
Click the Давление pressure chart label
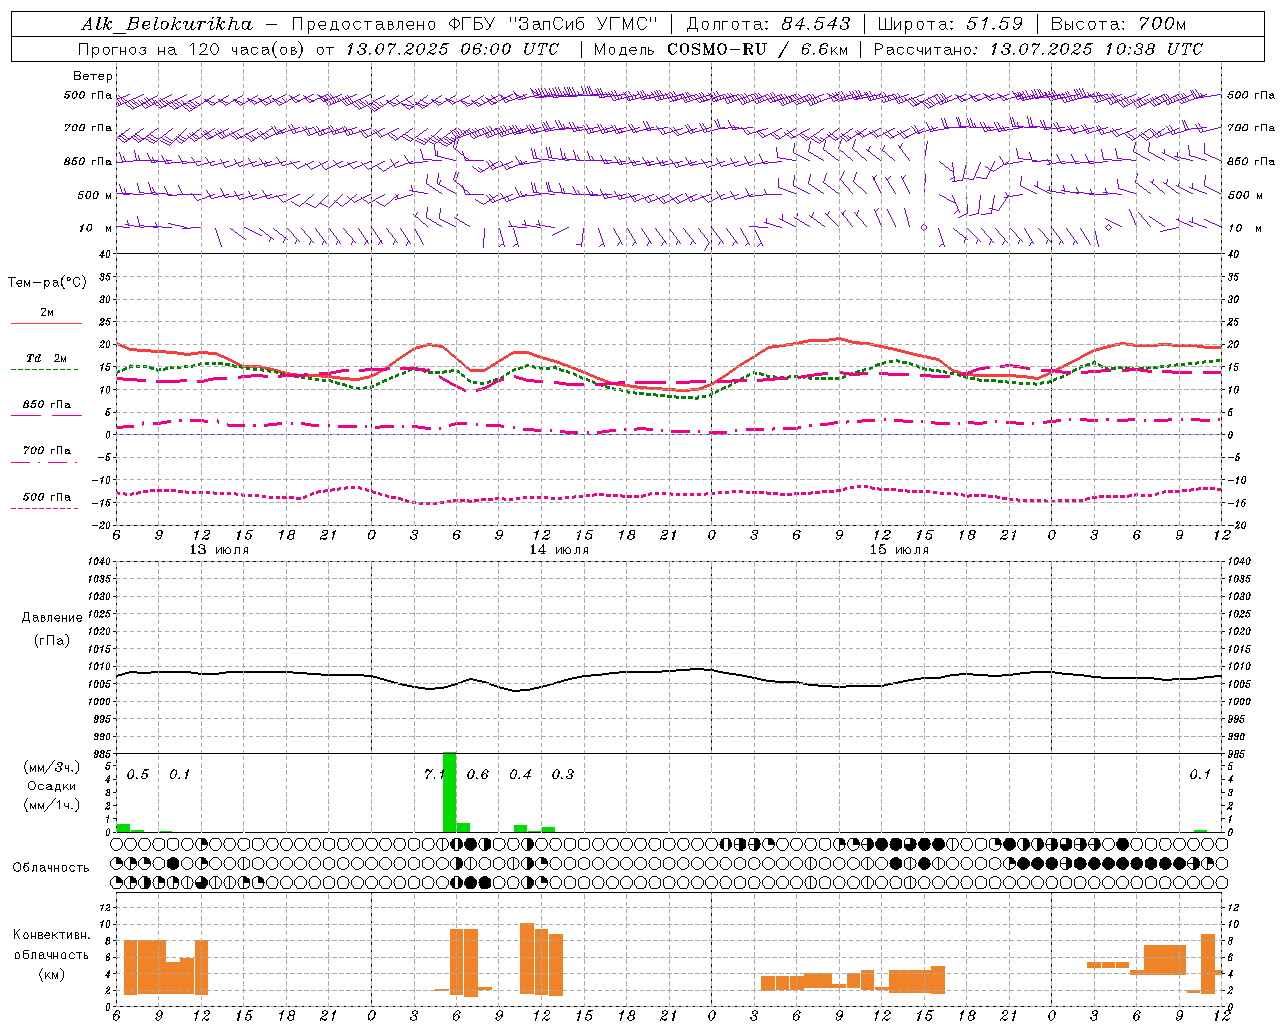pyautogui.click(x=52, y=618)
